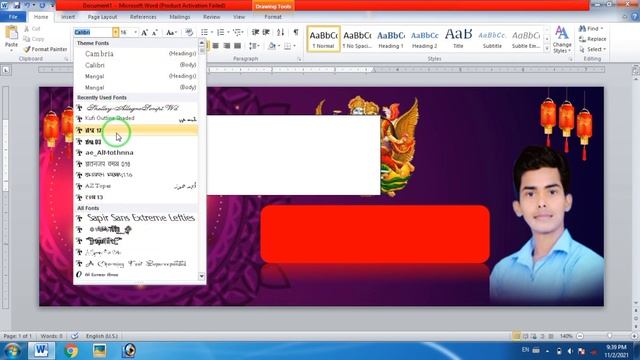Open the font size dropdown

coord(135,32)
